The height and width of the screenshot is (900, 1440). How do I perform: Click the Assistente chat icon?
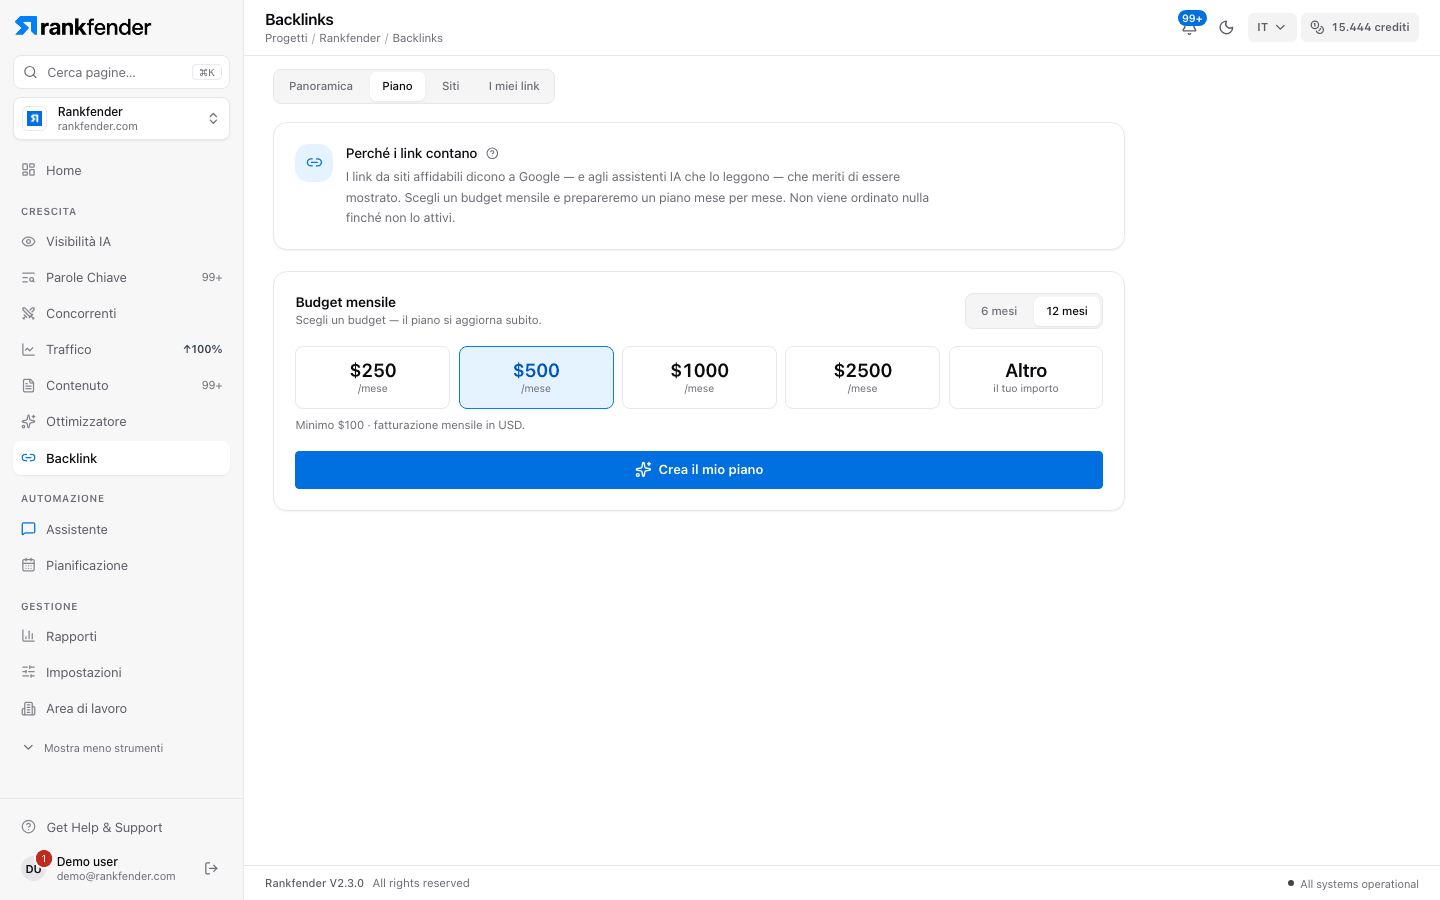pyautogui.click(x=28, y=529)
